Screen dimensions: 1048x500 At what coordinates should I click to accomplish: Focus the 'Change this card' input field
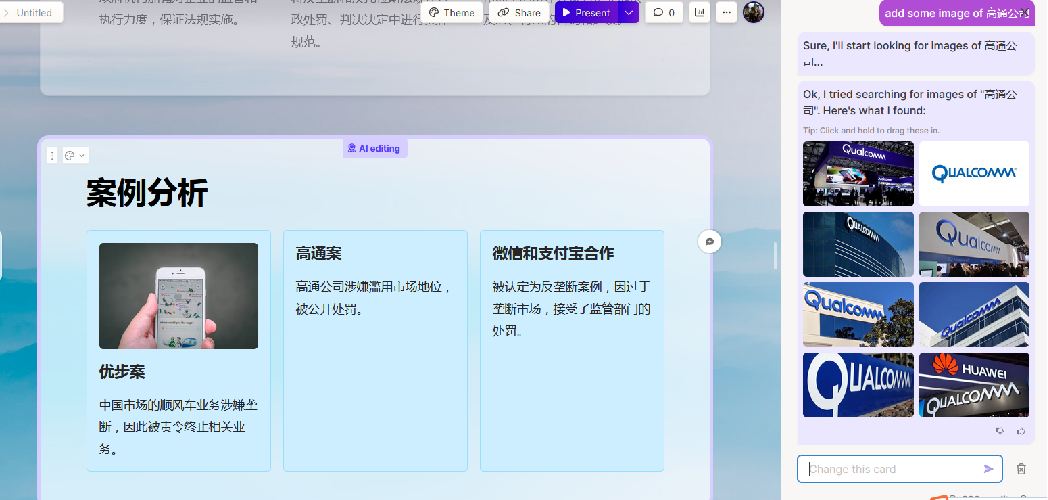point(885,469)
